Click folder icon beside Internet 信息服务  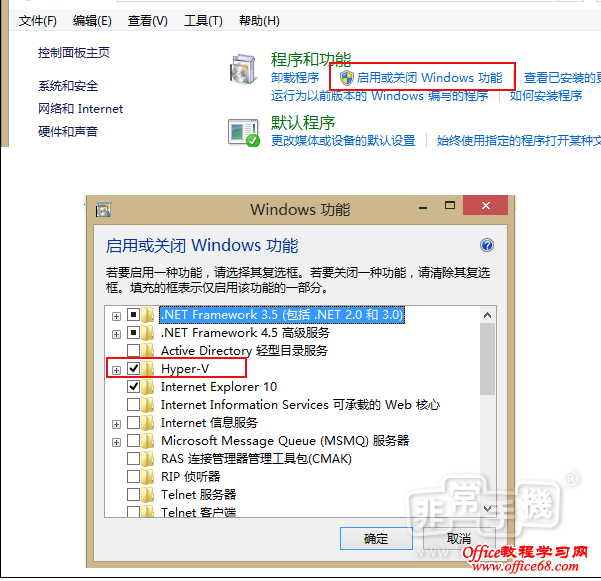pos(148,423)
